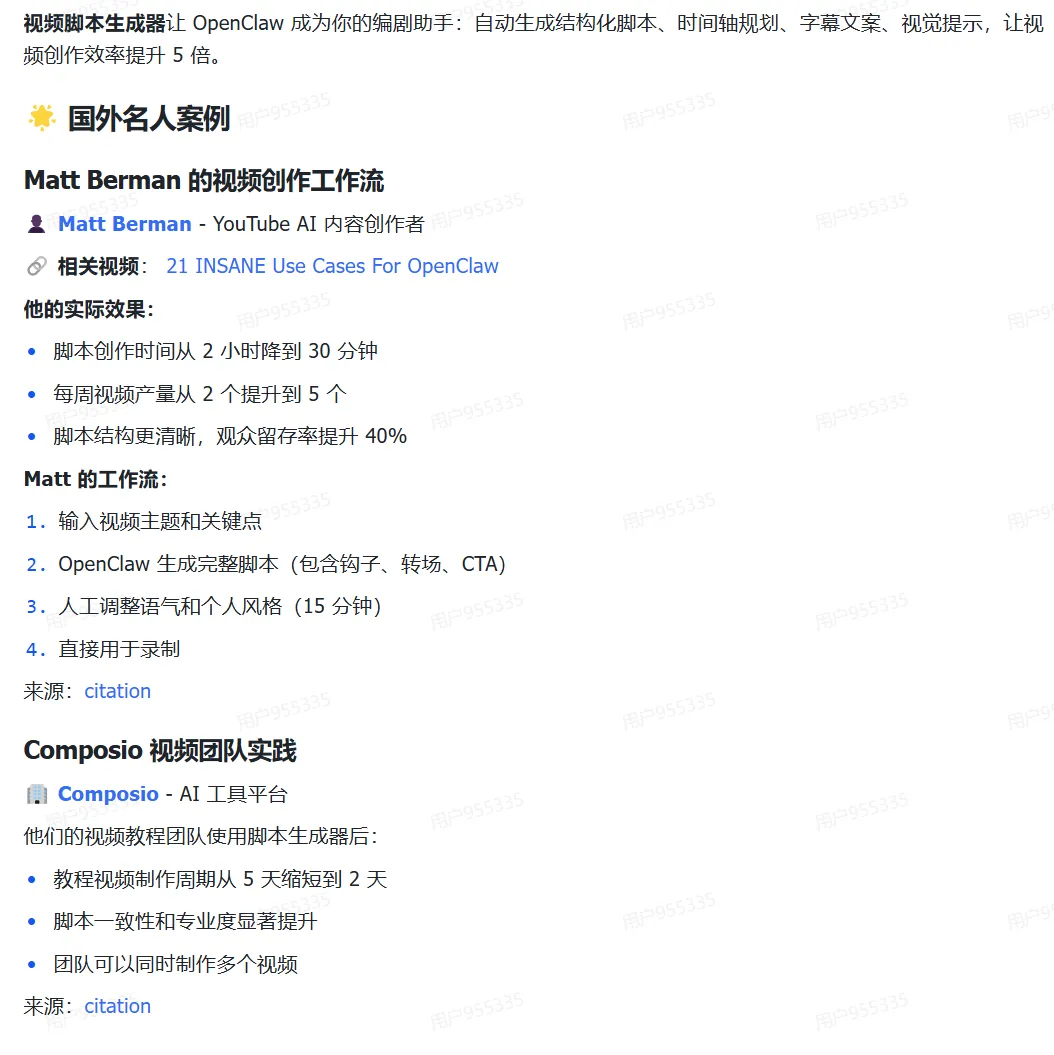Click bullet 脚本创作时间从 2 小时降到 30 分钟
Viewport: 1054px width, 1055px height.
(x=215, y=351)
